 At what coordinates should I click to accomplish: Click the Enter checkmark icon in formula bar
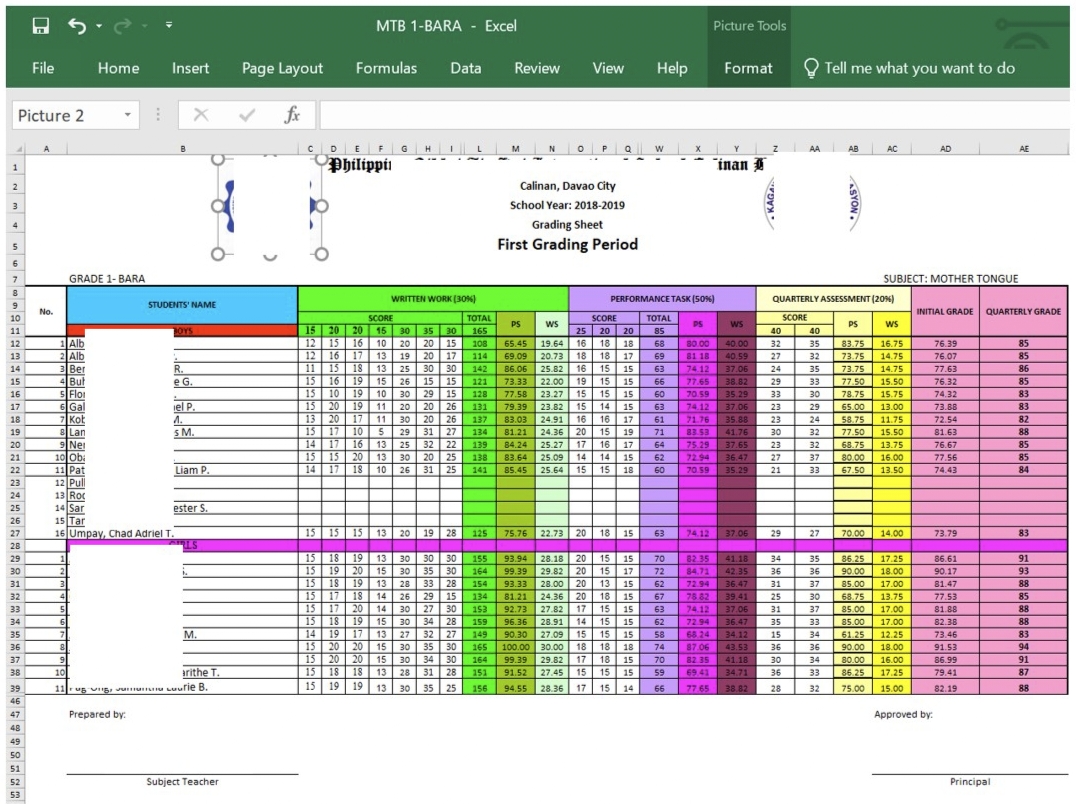click(x=247, y=115)
